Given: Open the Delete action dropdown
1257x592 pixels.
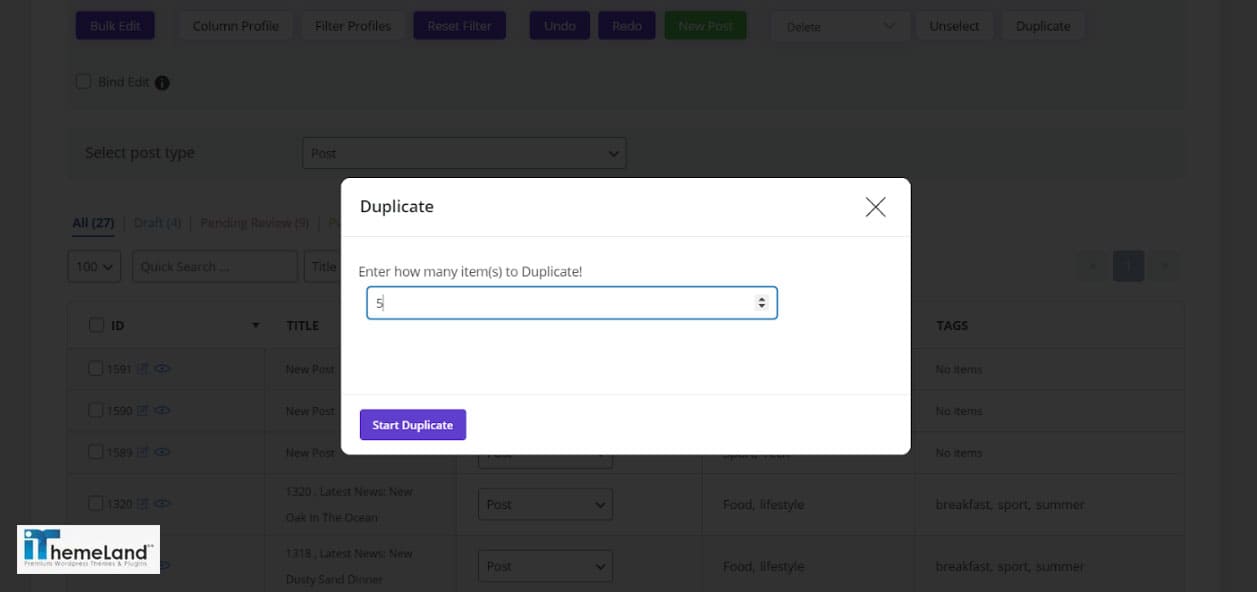Looking at the screenshot, I should pos(838,25).
